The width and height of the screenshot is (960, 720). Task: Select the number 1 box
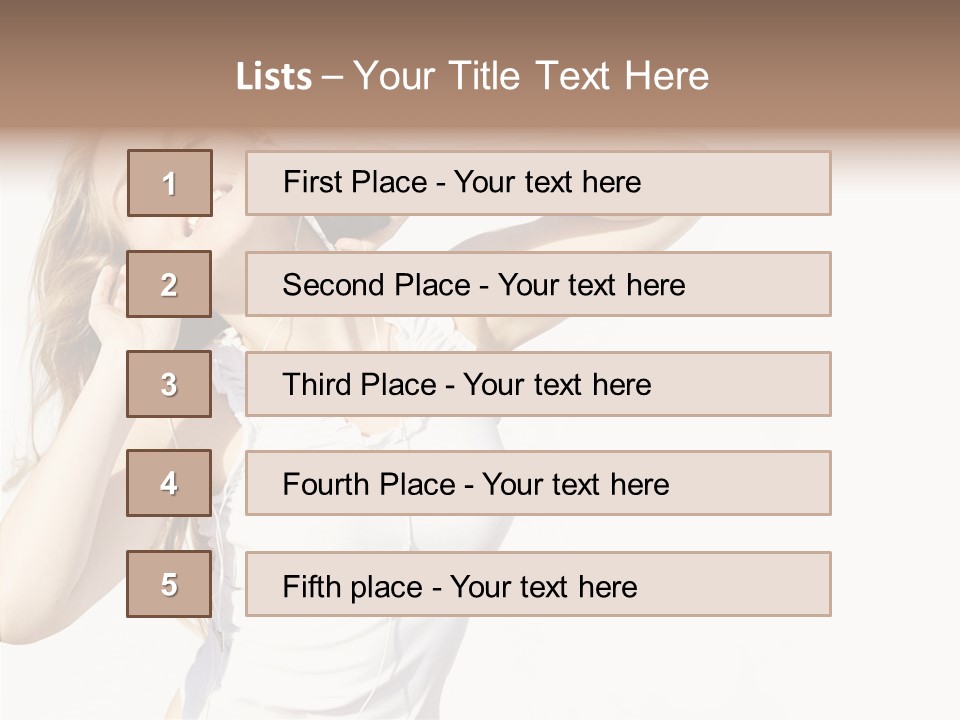169,183
